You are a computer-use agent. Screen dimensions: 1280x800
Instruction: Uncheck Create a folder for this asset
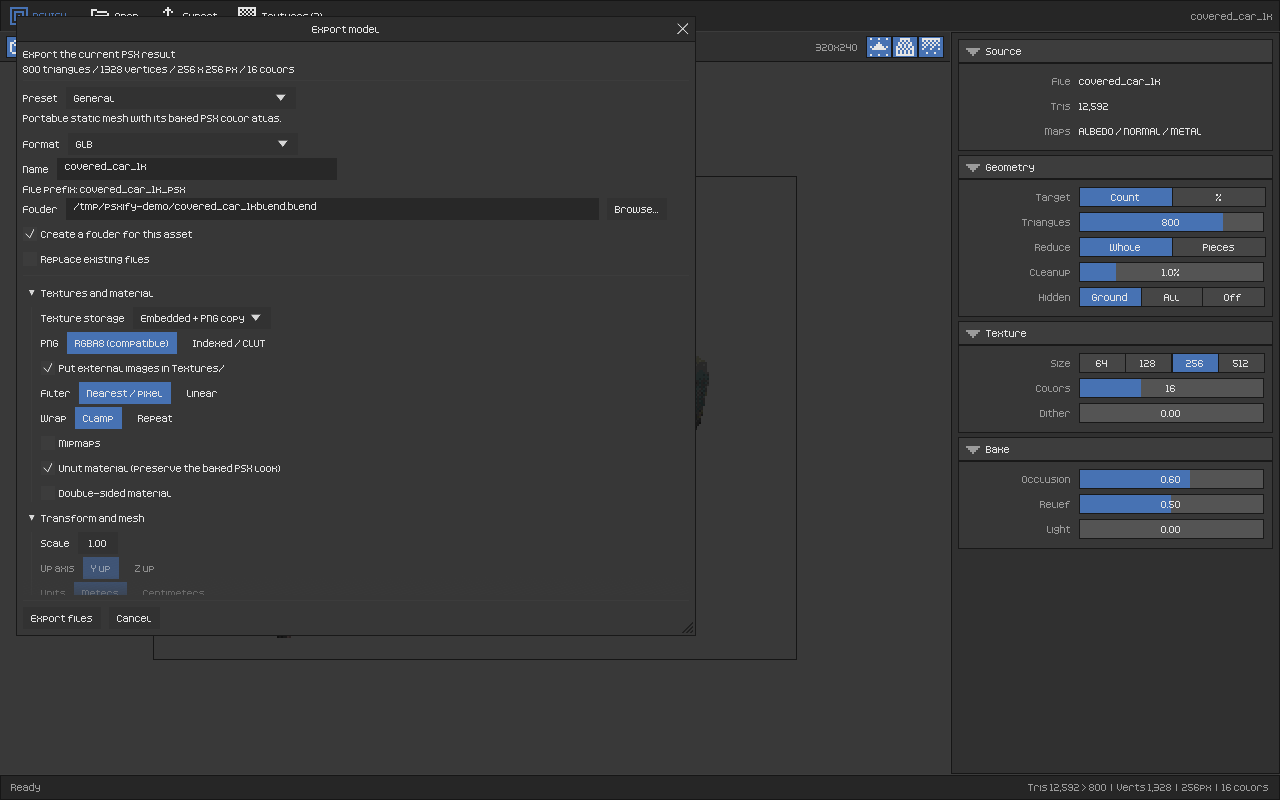(30, 234)
